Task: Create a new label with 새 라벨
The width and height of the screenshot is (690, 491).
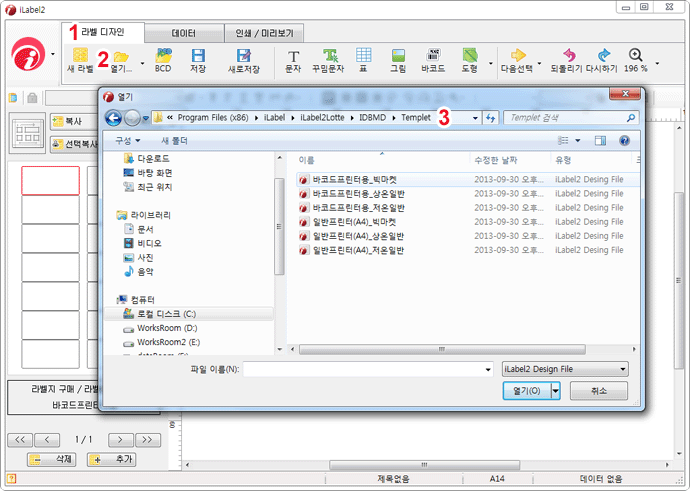Action: coord(80,60)
